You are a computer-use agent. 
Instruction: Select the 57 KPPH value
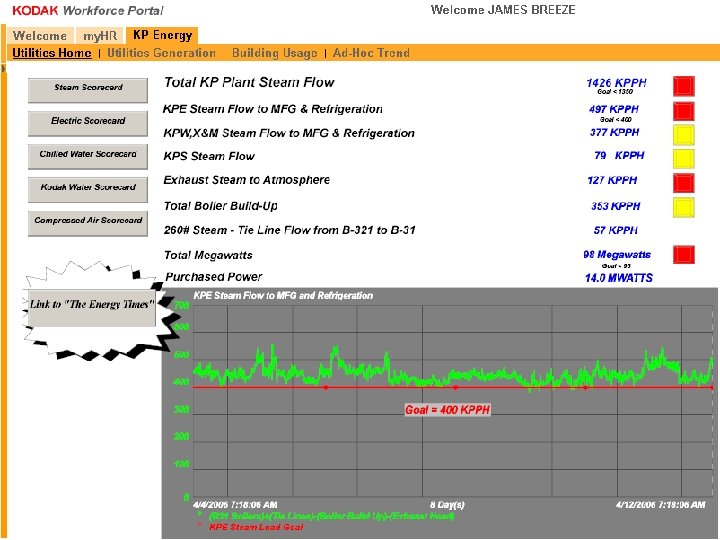(x=616, y=230)
